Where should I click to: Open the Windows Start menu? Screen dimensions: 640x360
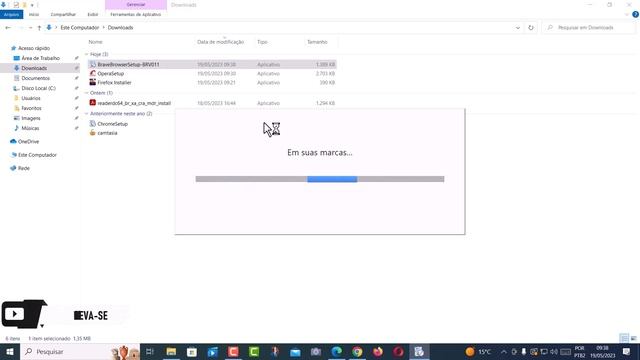[x=10, y=351]
